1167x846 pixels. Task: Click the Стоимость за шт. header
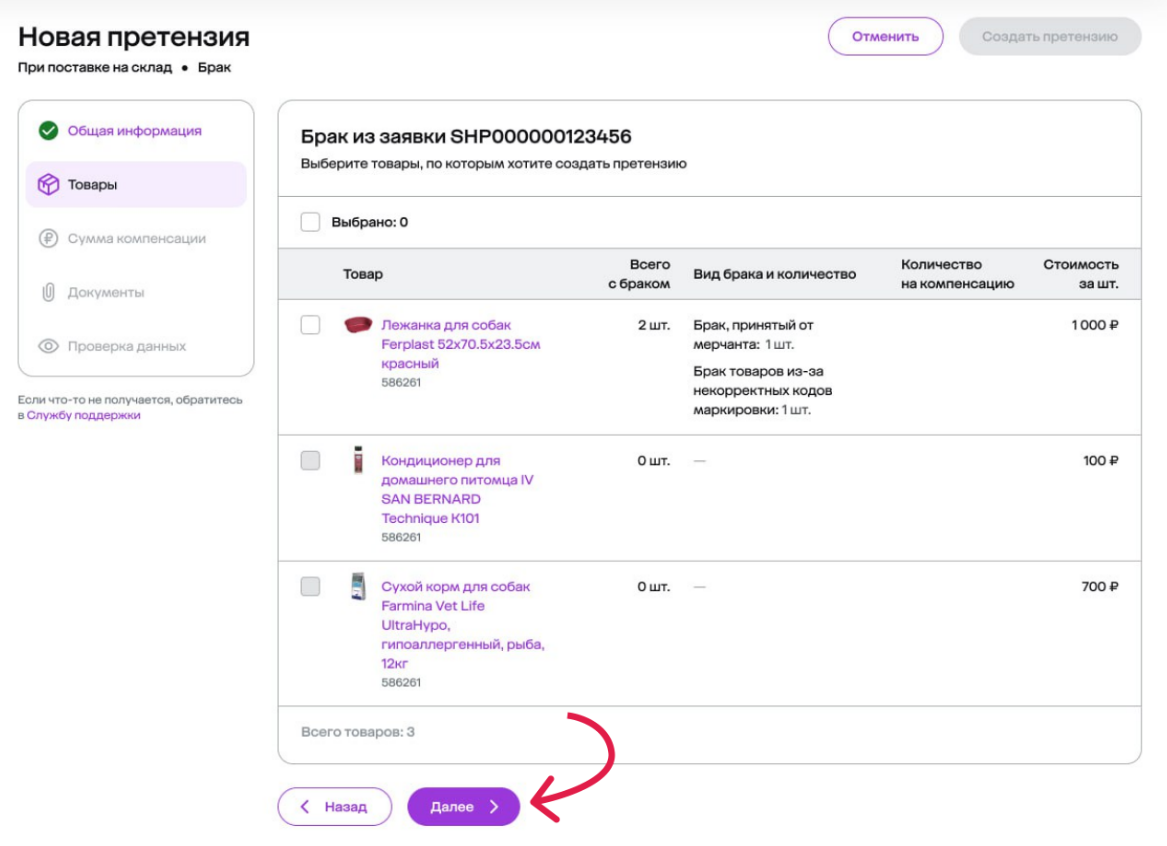pos(1081,274)
